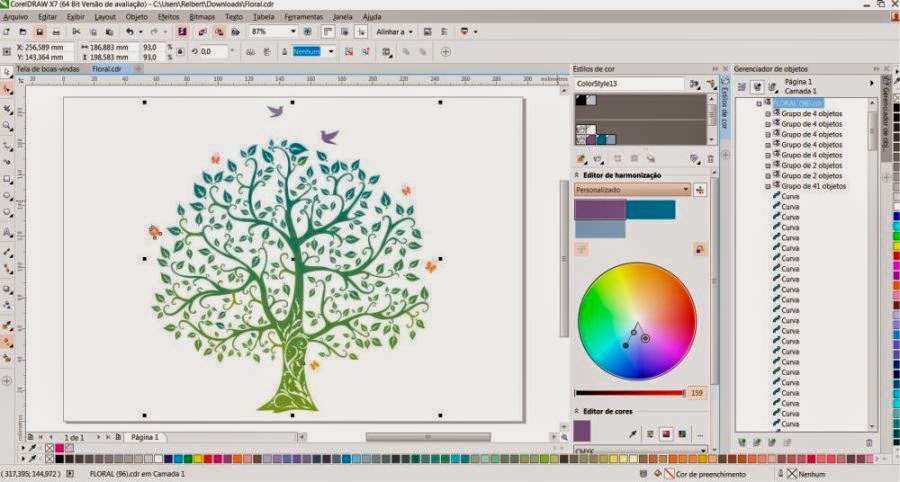Image resolution: width=900 pixels, height=482 pixels.
Task: Collapse the Editor de cores section
Action: pyautogui.click(x=577, y=411)
